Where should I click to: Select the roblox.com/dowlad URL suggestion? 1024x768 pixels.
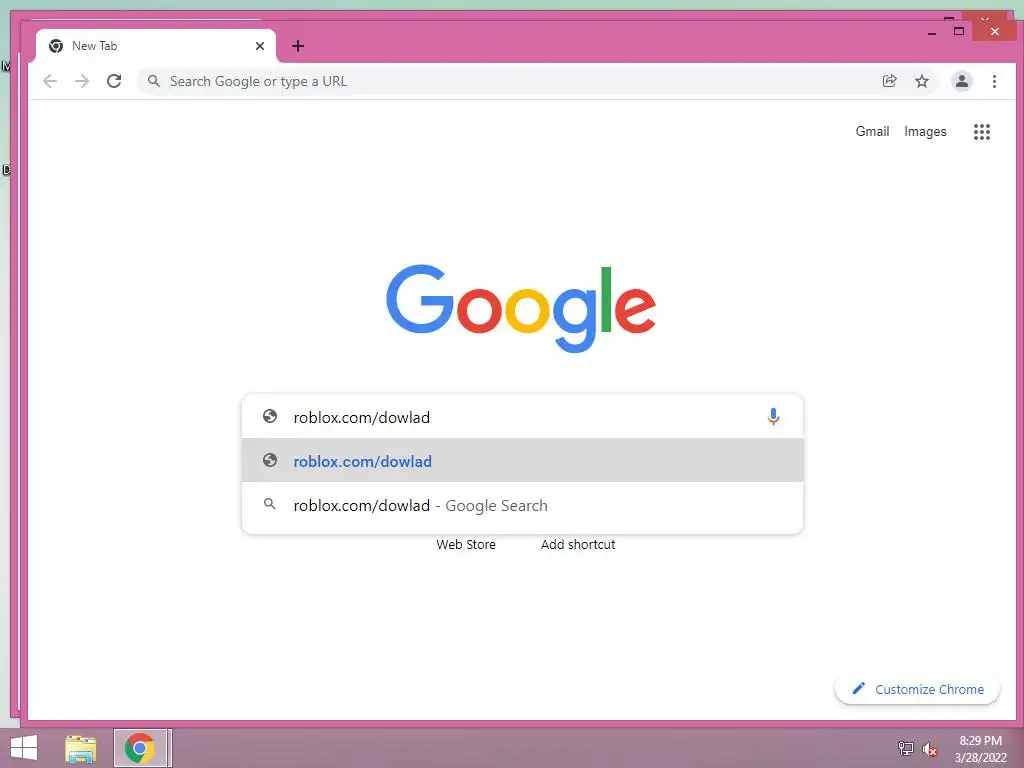tap(522, 460)
